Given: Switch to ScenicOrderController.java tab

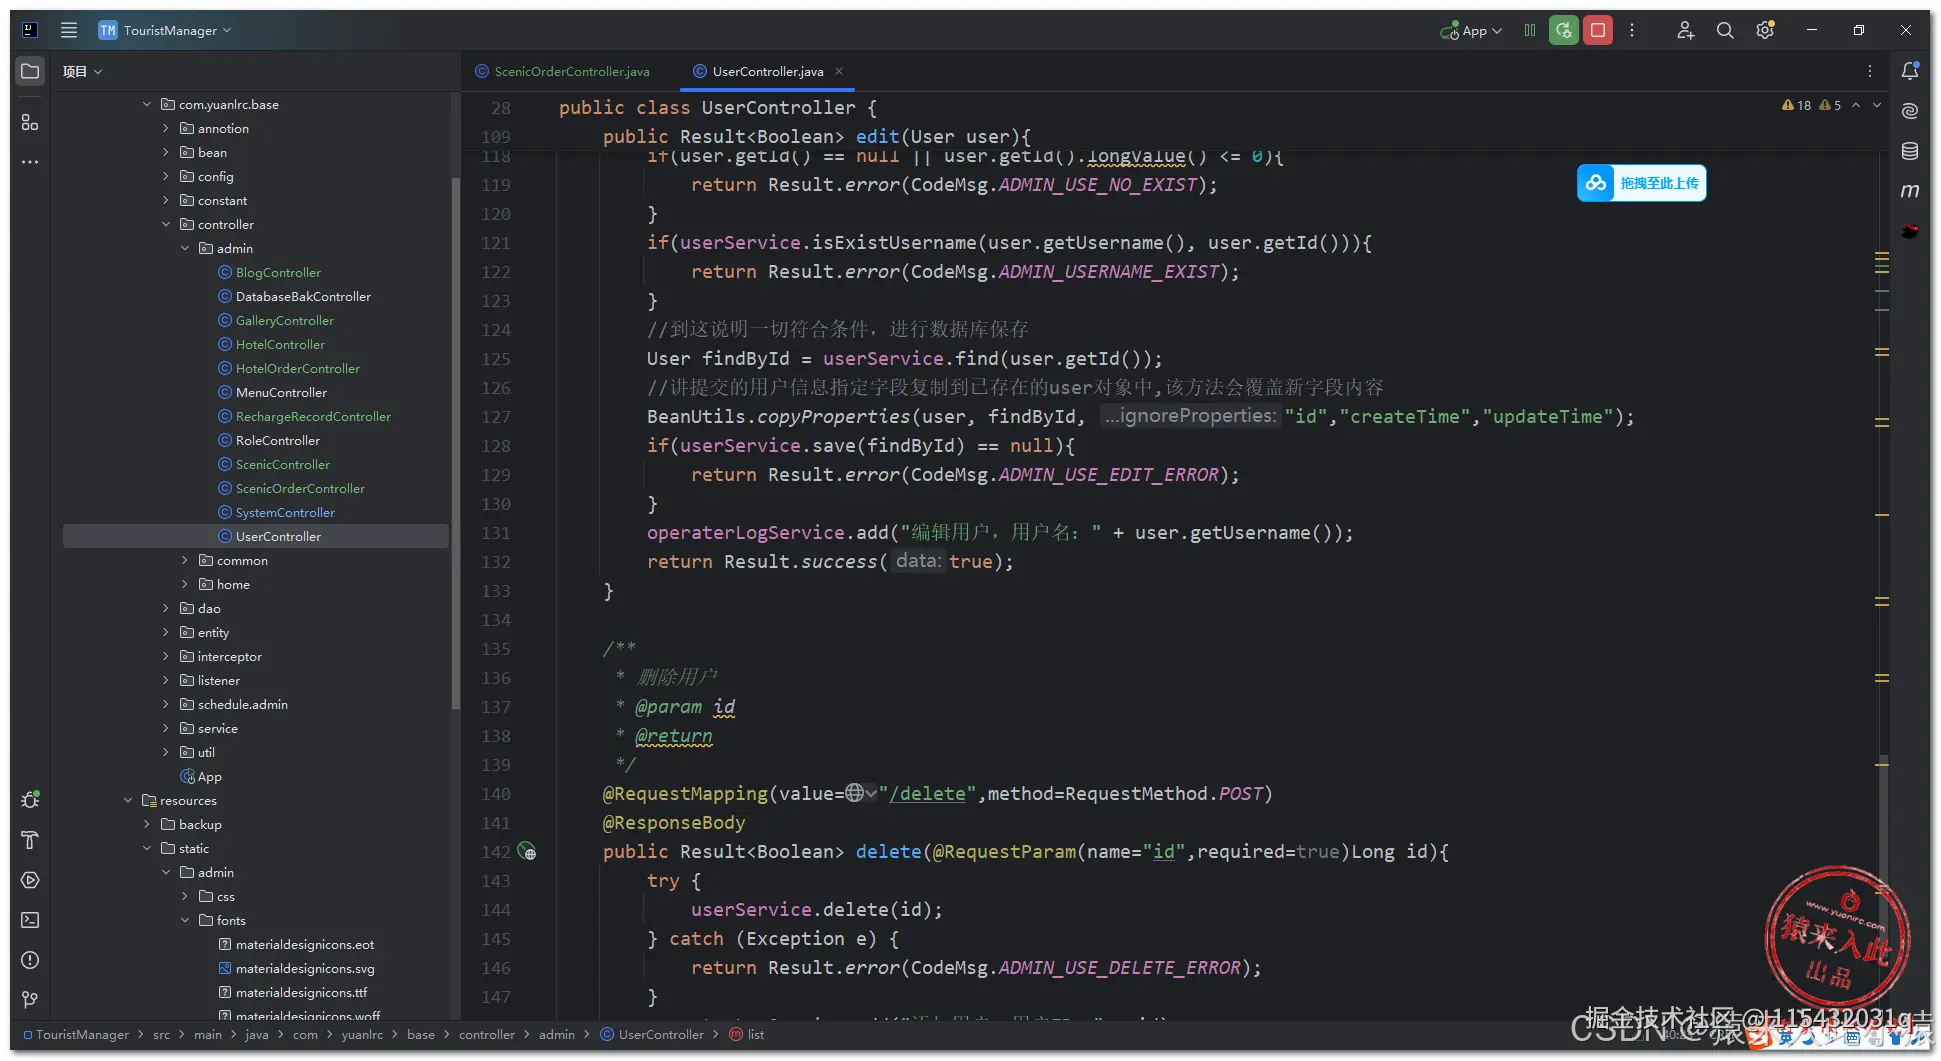Looking at the screenshot, I should click(x=562, y=71).
